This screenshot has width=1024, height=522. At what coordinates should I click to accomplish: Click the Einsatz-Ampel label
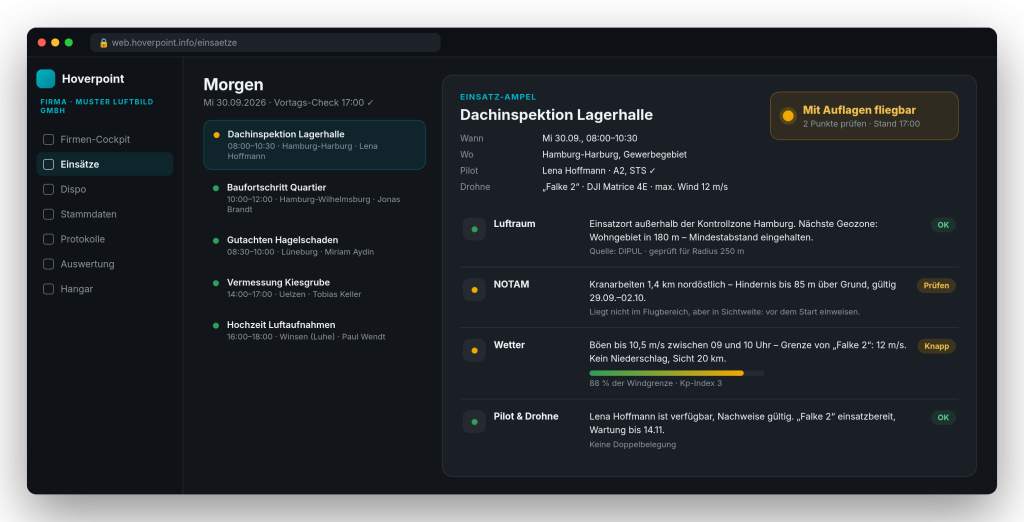(x=498, y=97)
